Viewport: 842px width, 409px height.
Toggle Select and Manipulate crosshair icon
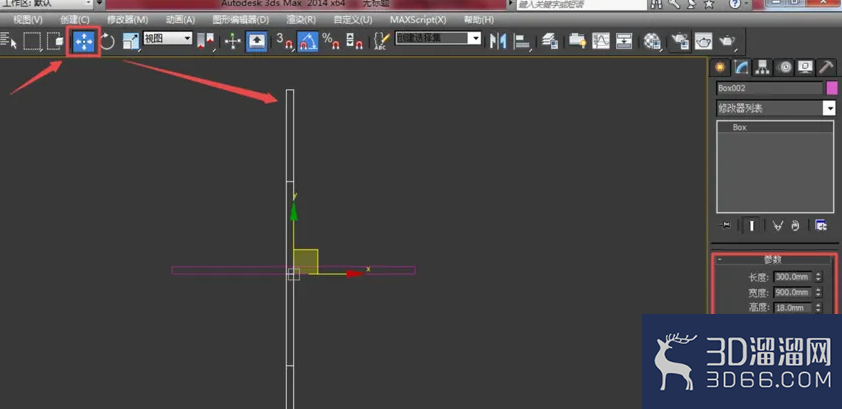233,41
